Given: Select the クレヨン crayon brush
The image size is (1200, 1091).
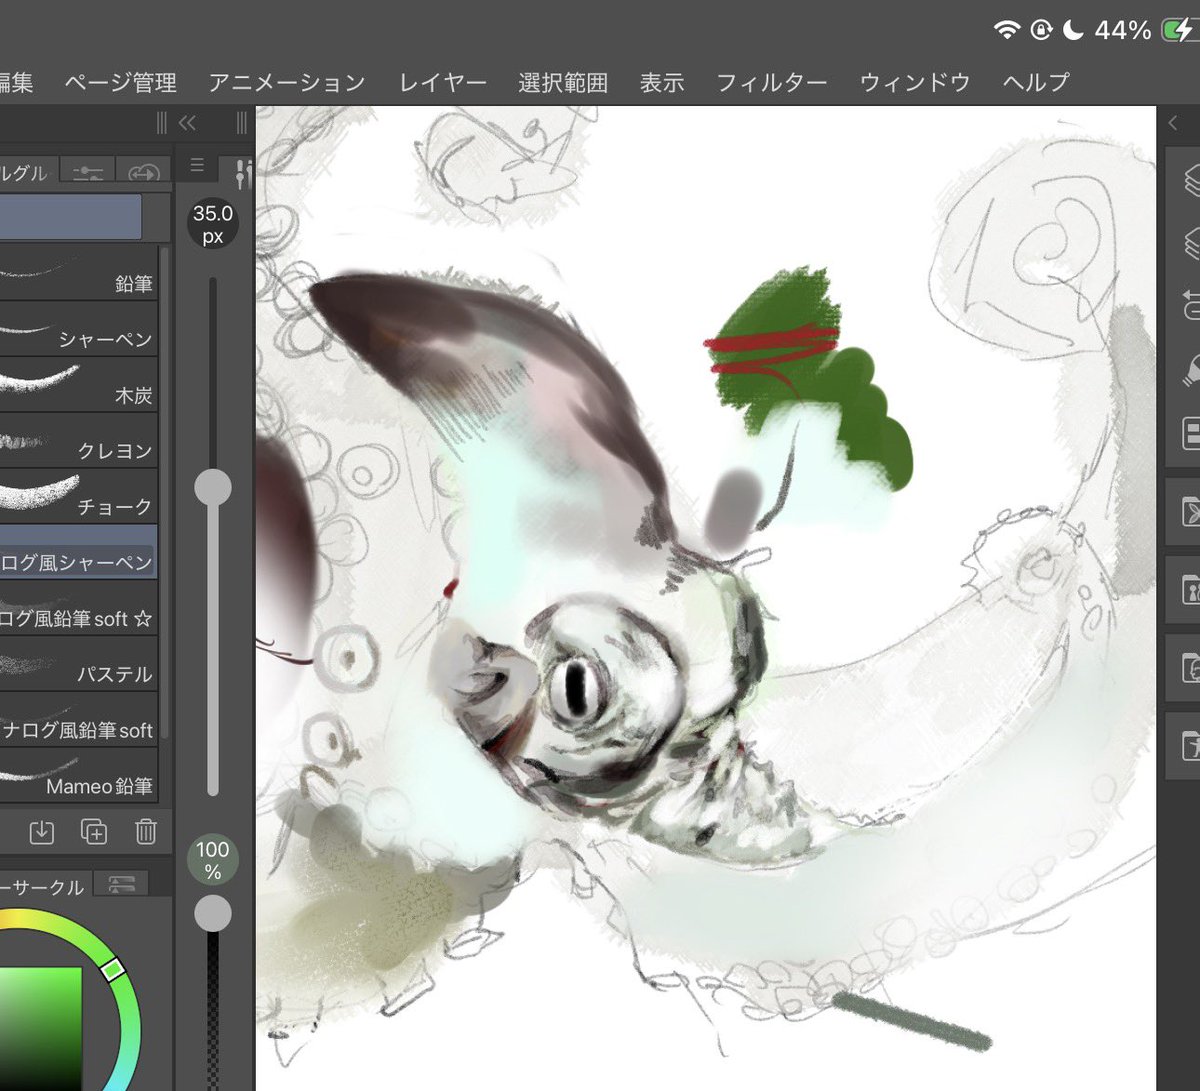Looking at the screenshot, I should pyautogui.click(x=78, y=441).
